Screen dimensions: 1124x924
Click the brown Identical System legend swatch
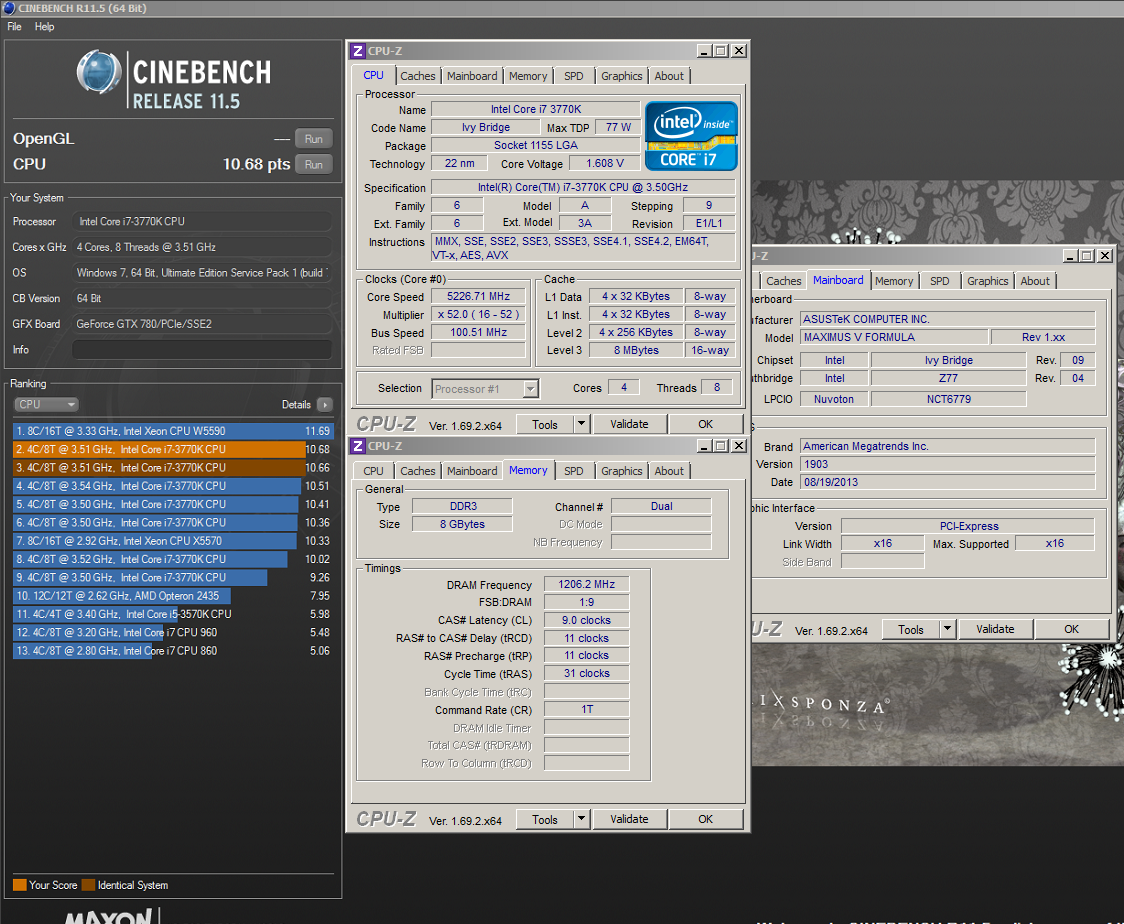click(88, 885)
